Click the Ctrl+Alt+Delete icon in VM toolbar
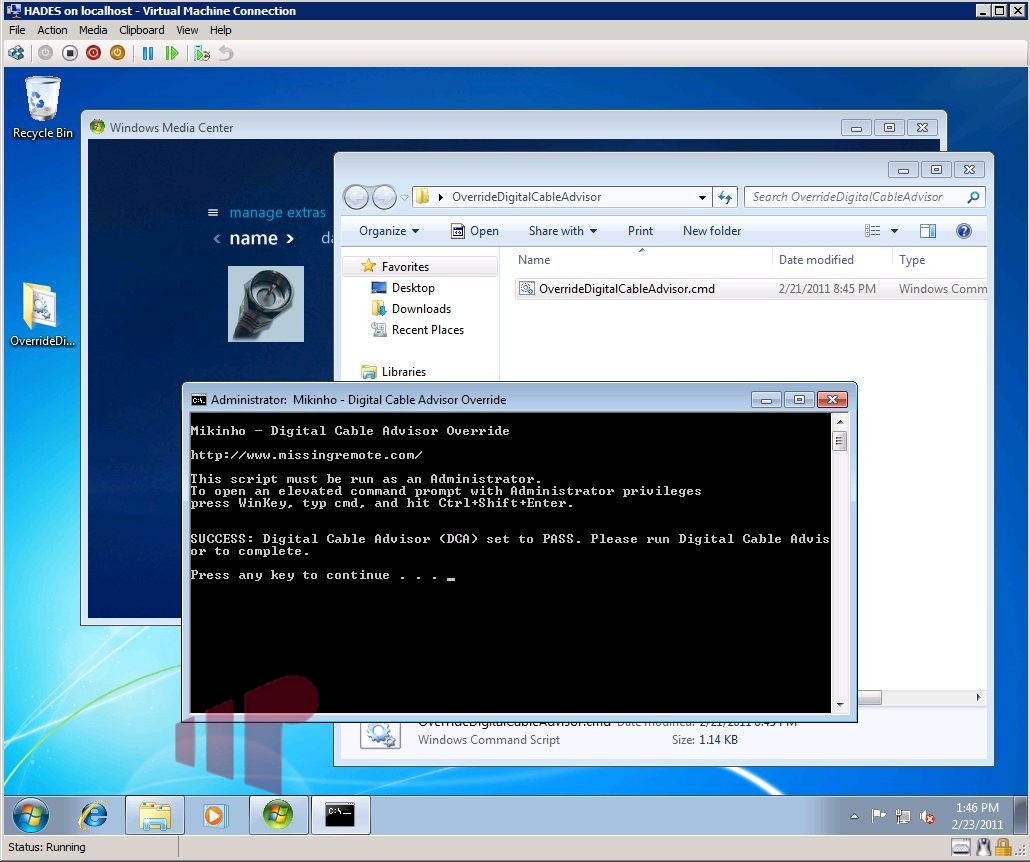This screenshot has height=862, width=1030. click(x=16, y=53)
